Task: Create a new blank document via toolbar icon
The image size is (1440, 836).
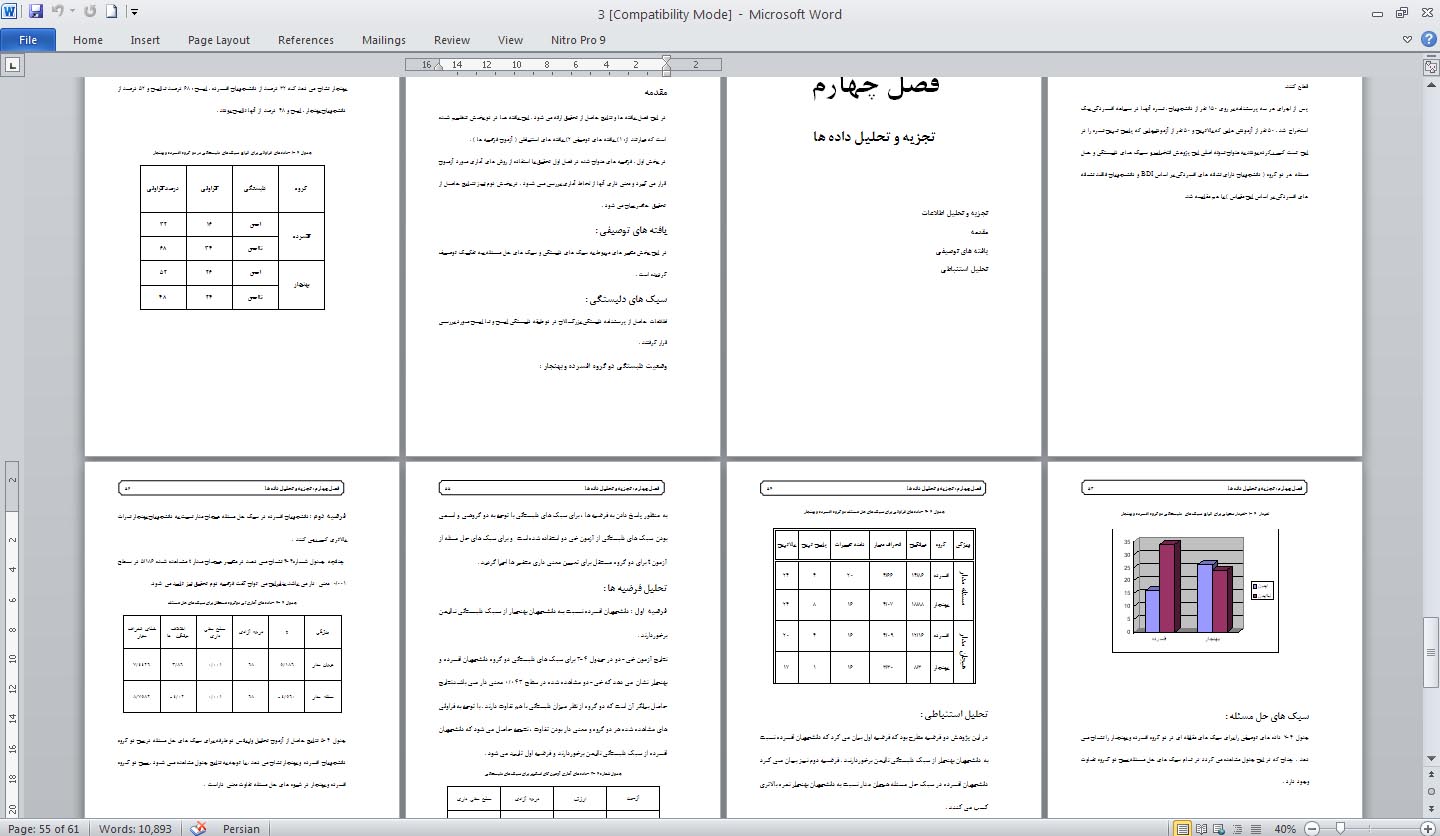Action: (112, 13)
